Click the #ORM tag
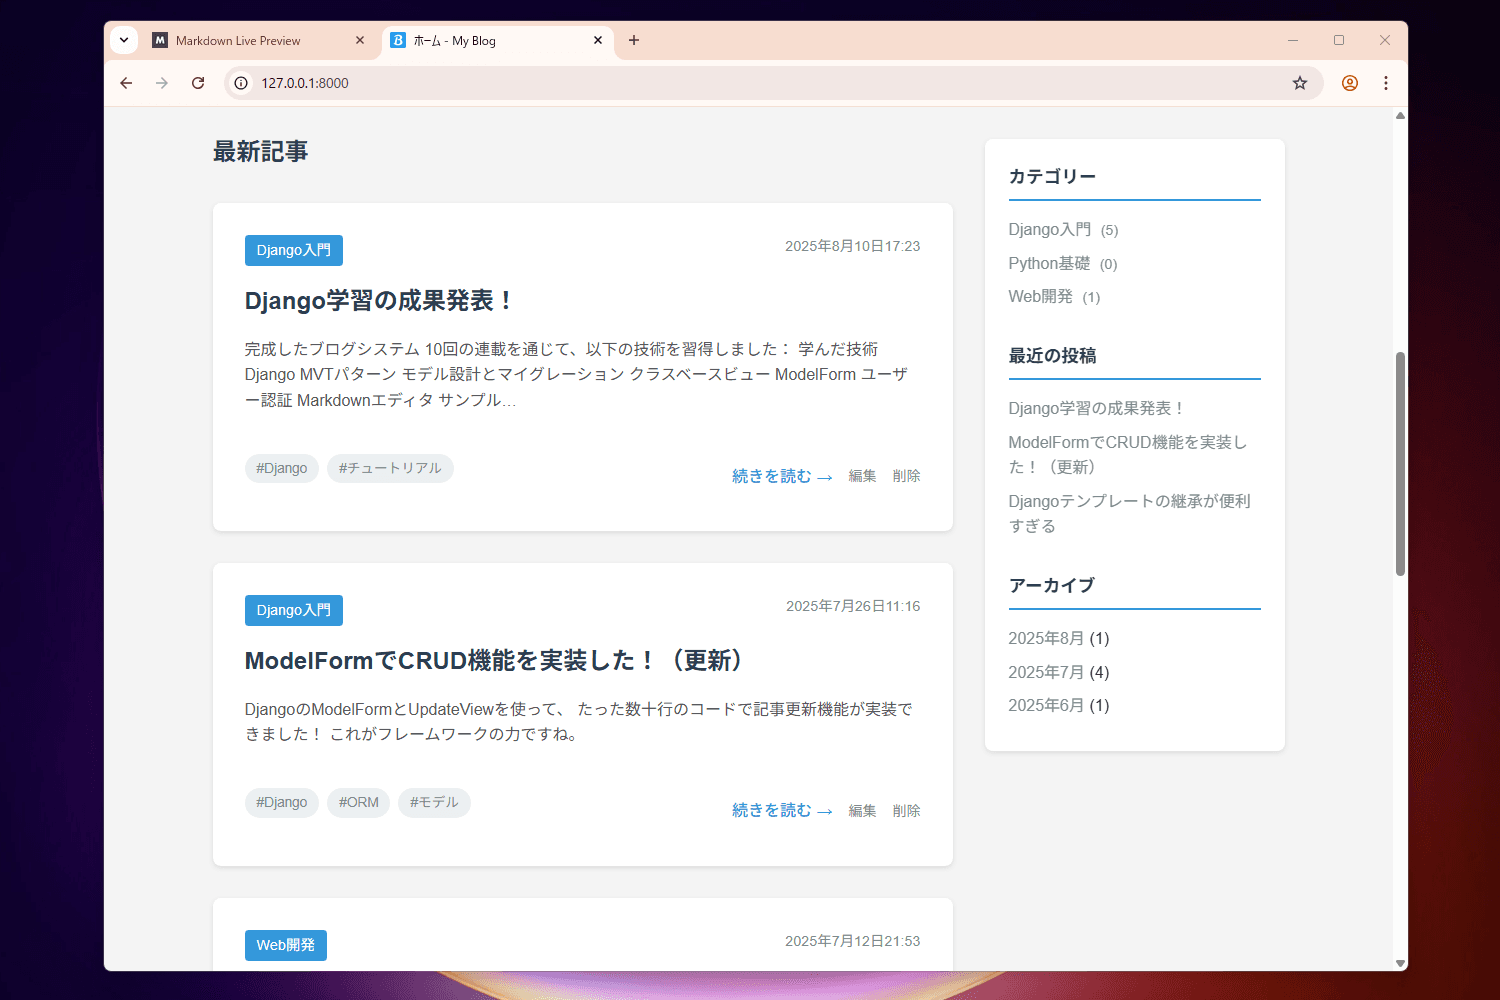This screenshot has width=1500, height=1000. (358, 802)
